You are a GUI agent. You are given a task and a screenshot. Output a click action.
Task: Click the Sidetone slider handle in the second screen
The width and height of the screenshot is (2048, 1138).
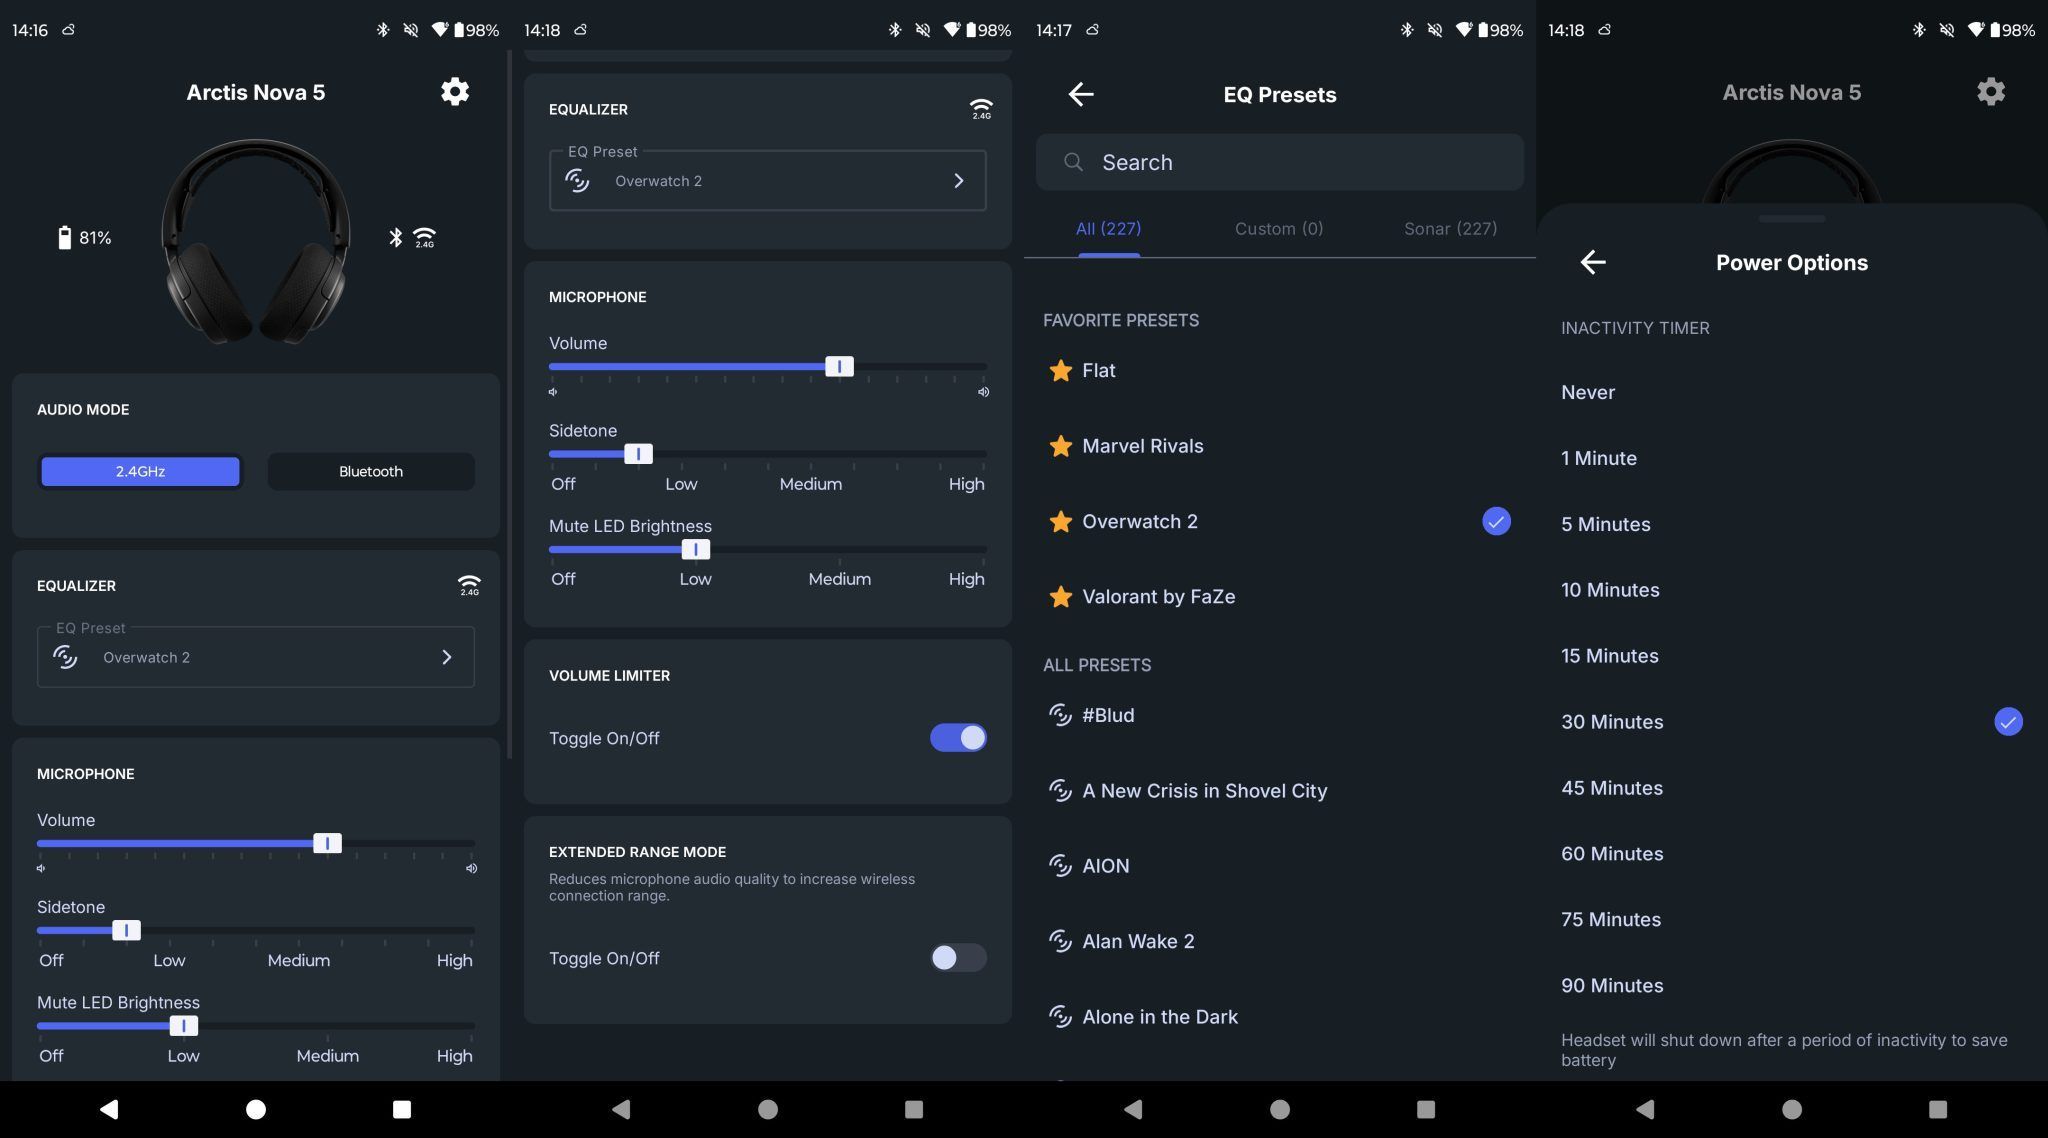[638, 454]
